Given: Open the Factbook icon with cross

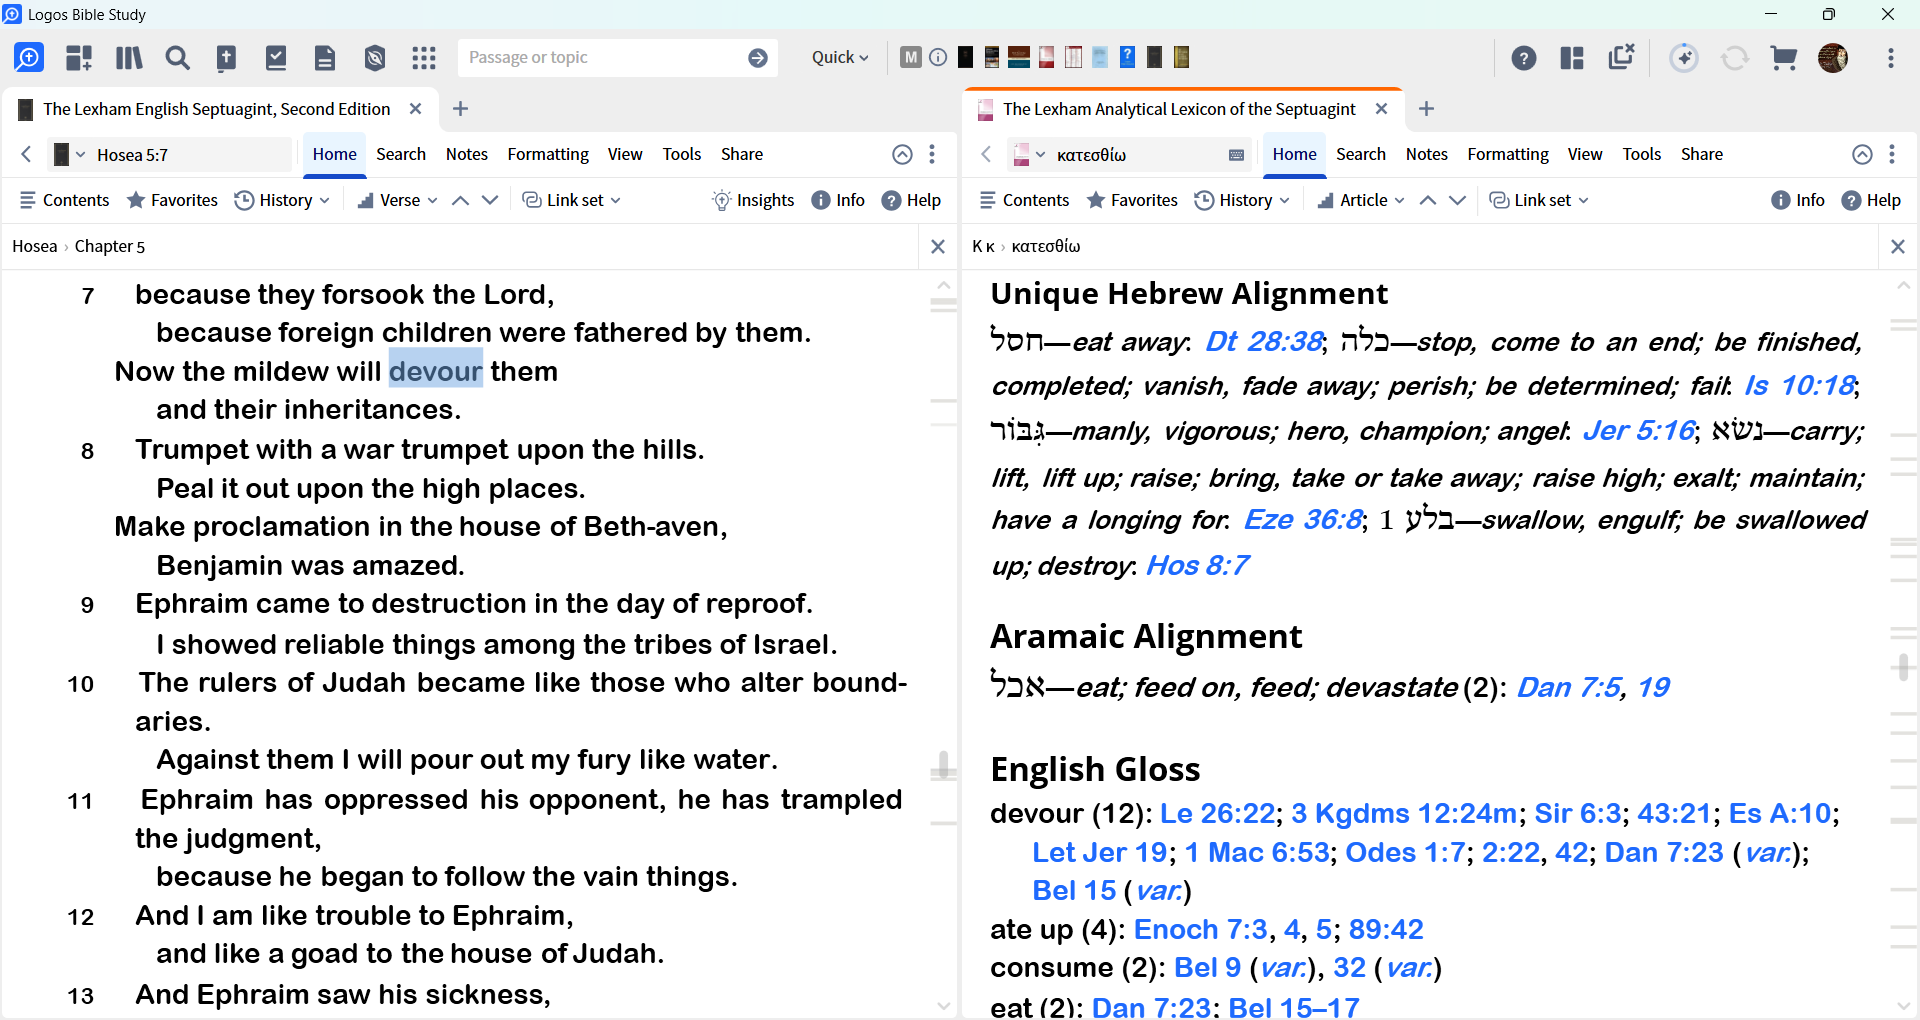Looking at the screenshot, I should click(x=227, y=58).
